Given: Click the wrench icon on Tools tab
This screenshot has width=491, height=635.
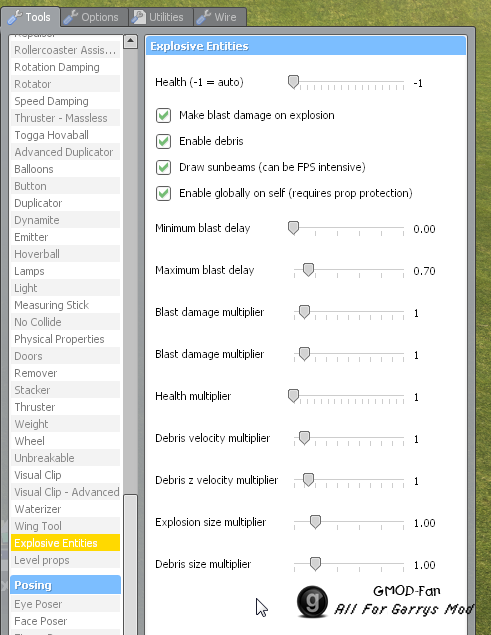Looking at the screenshot, I should click(15, 17).
